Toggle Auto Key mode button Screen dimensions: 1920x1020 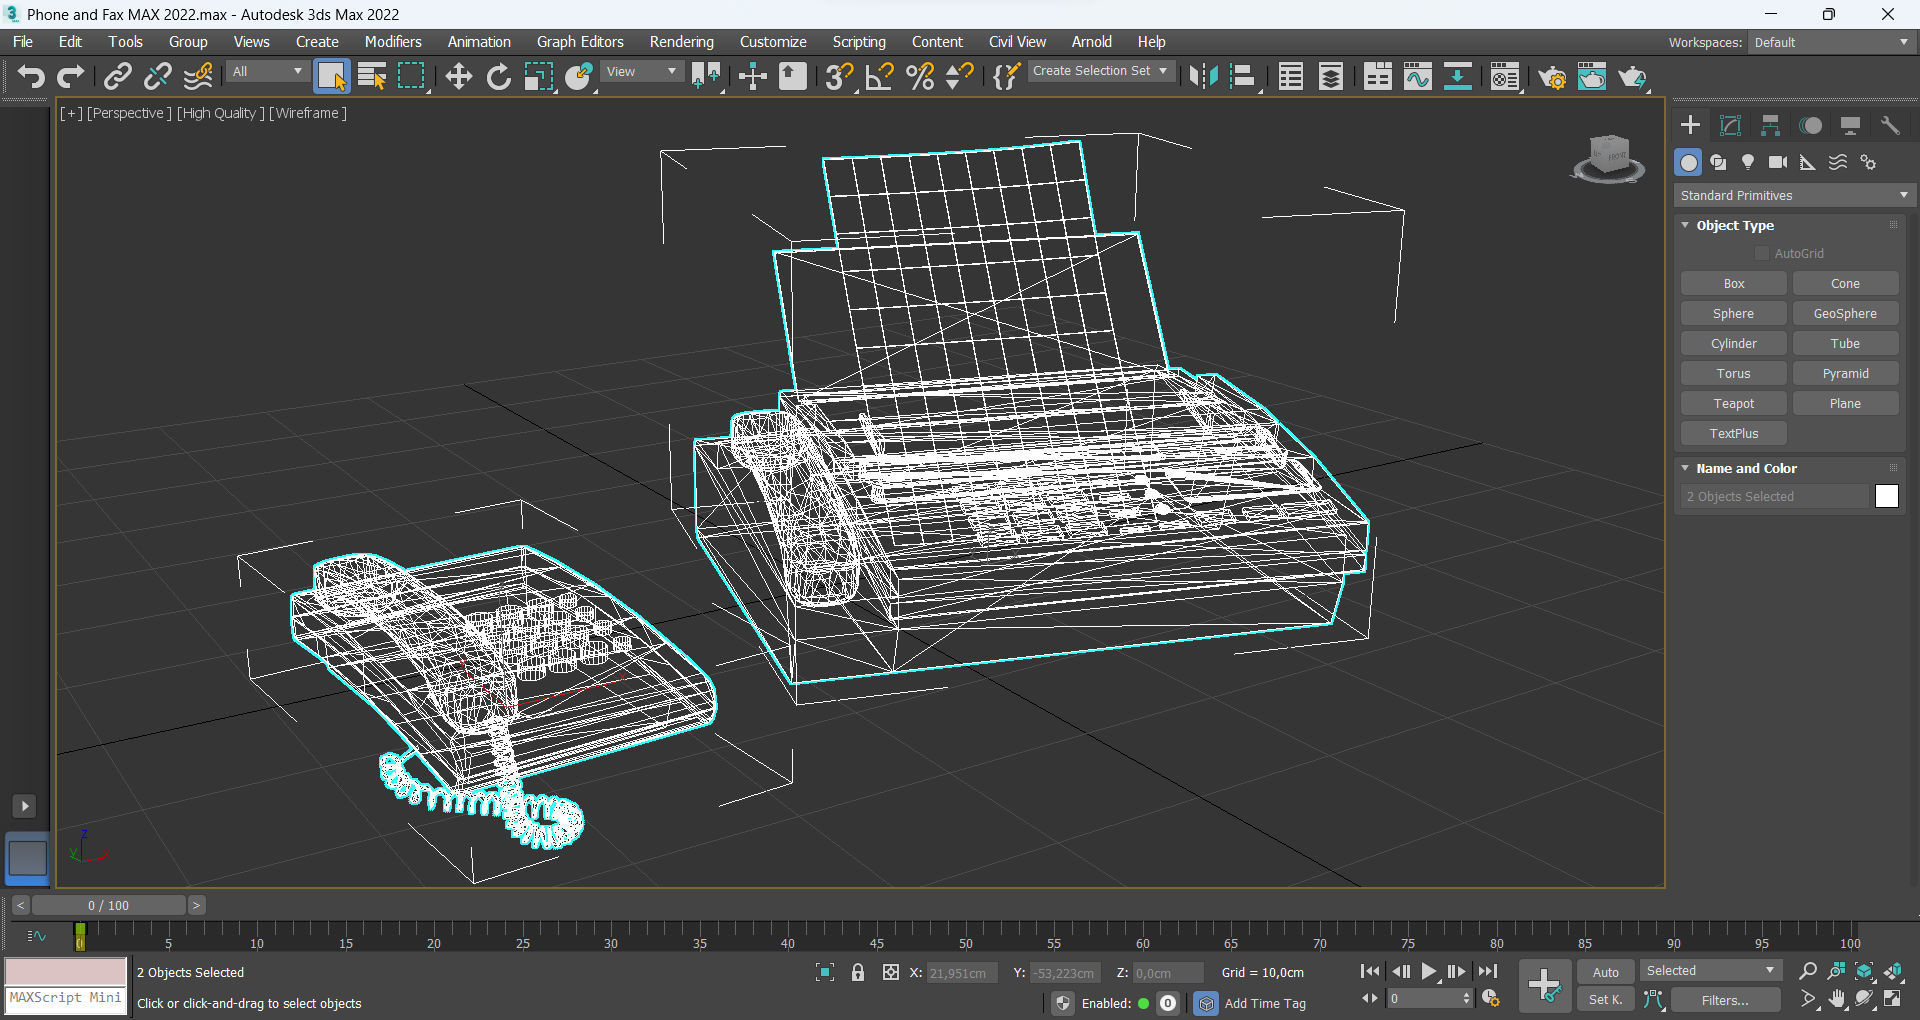[x=1605, y=972]
